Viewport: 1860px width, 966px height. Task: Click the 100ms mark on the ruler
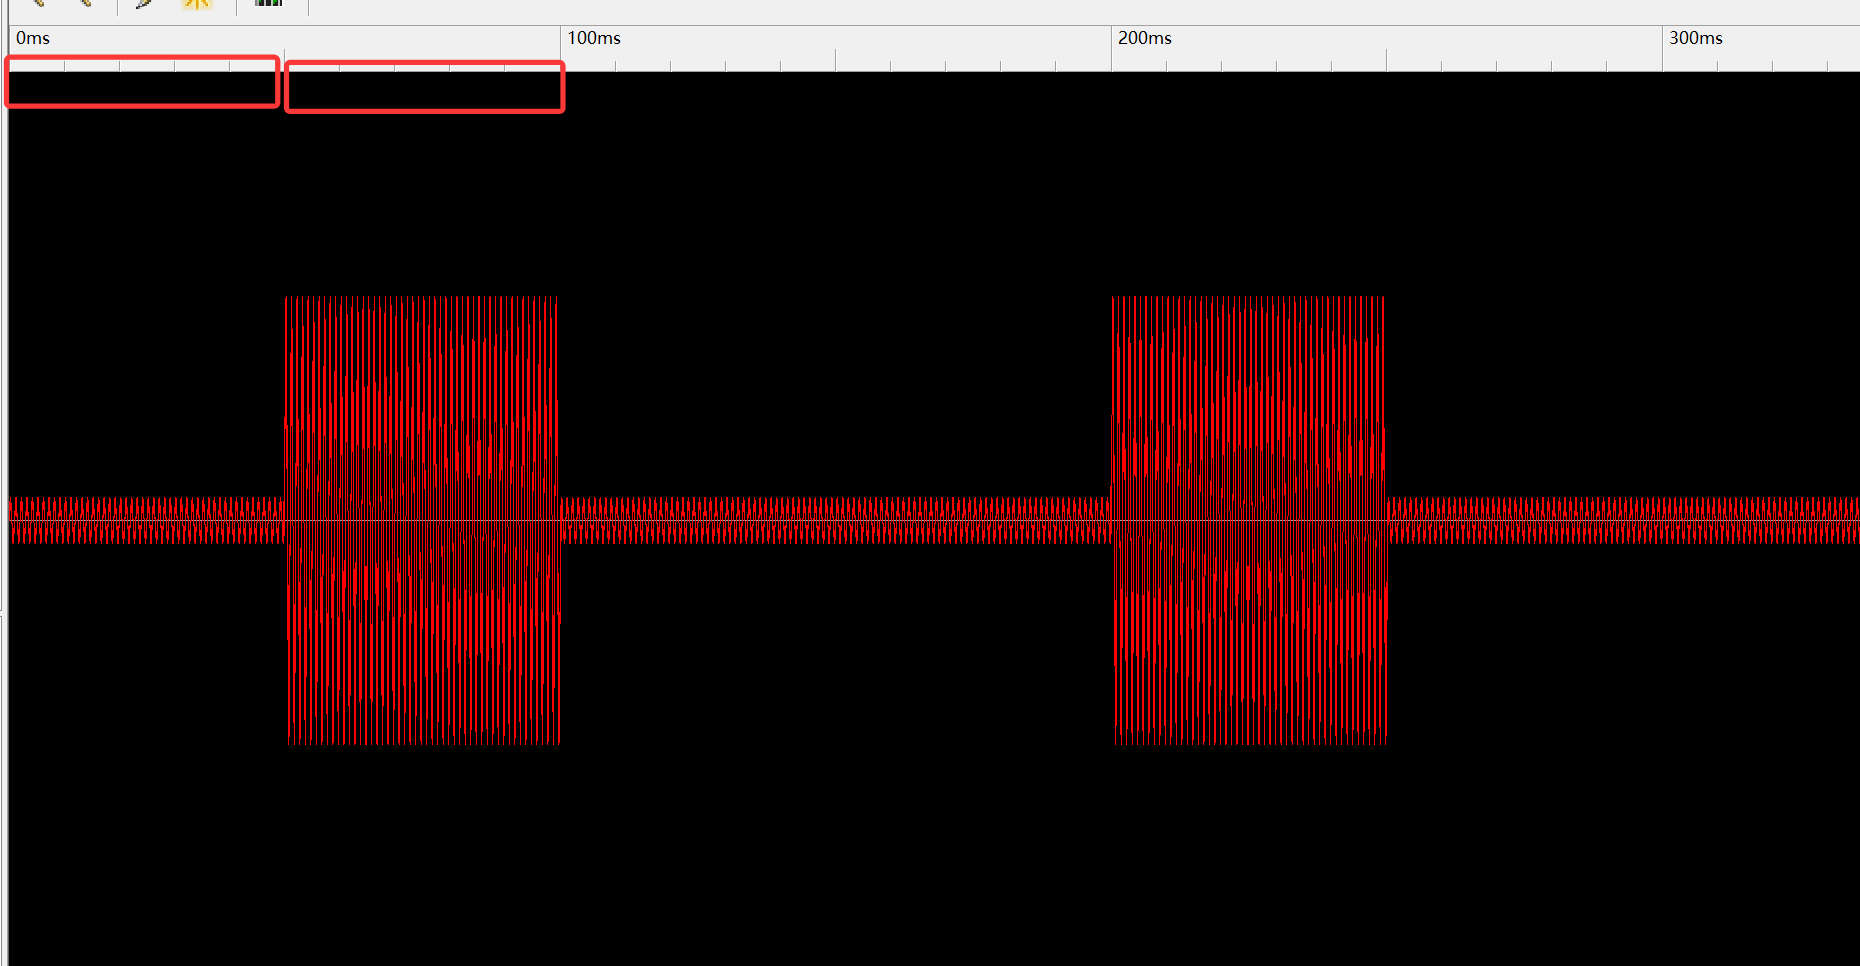[592, 38]
